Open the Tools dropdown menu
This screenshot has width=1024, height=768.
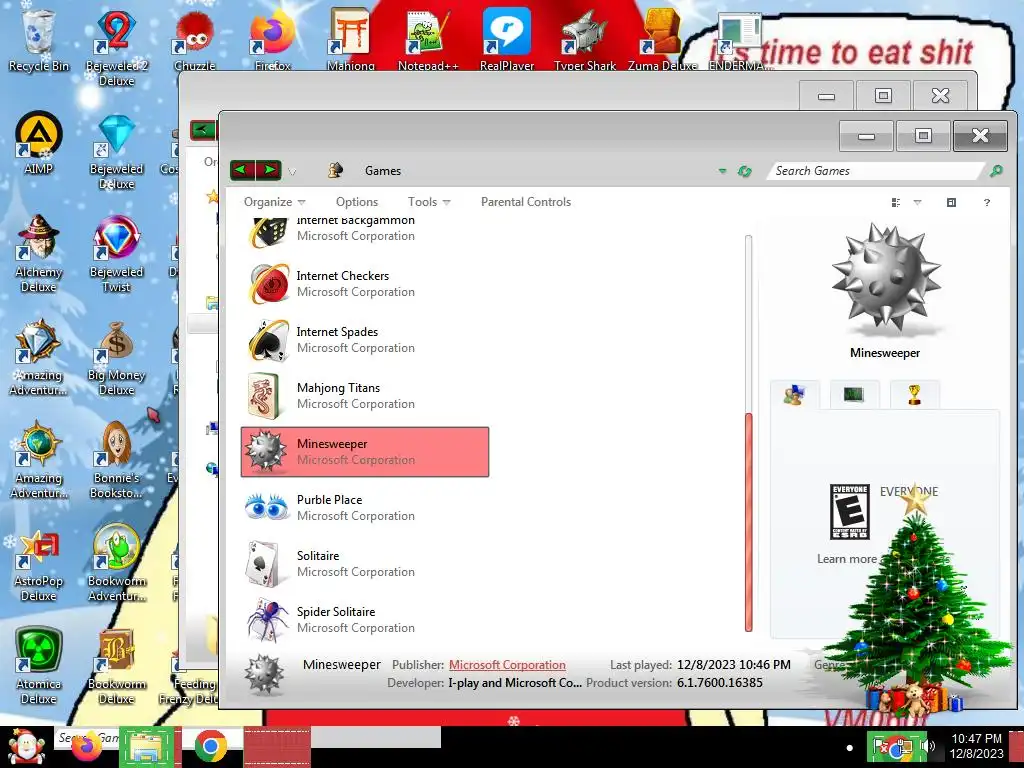click(x=429, y=202)
